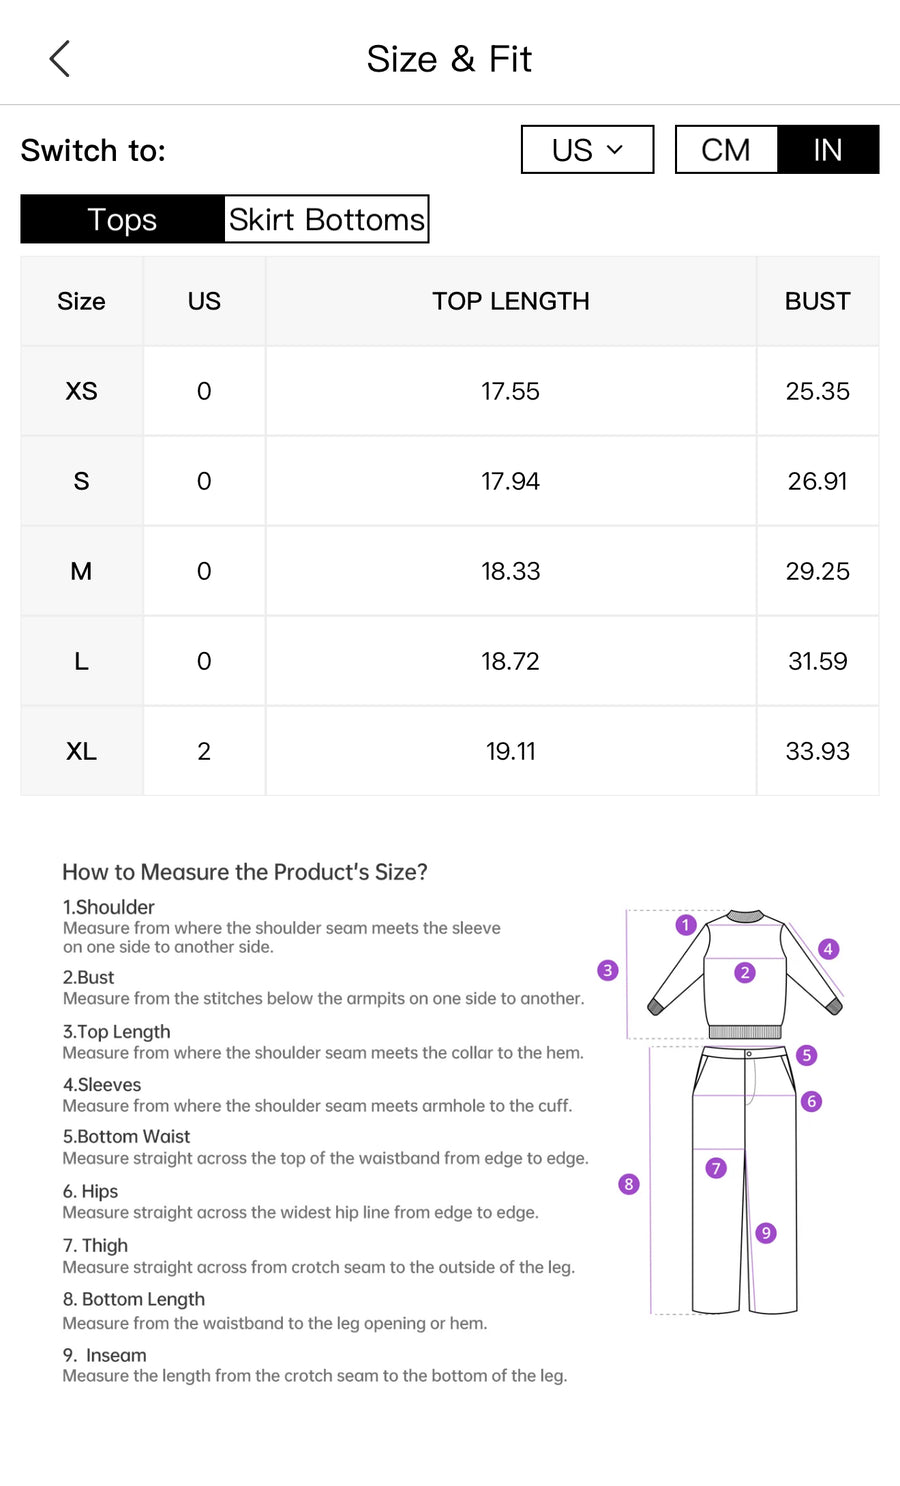Click the thigh marker 7 on pants
This screenshot has width=900, height=1486.
(x=716, y=1168)
